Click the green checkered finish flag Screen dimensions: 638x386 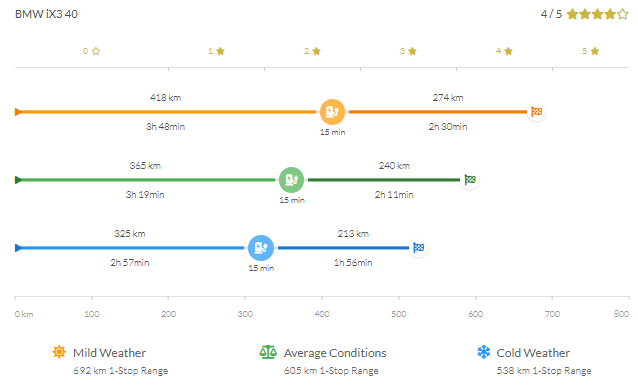click(x=470, y=179)
